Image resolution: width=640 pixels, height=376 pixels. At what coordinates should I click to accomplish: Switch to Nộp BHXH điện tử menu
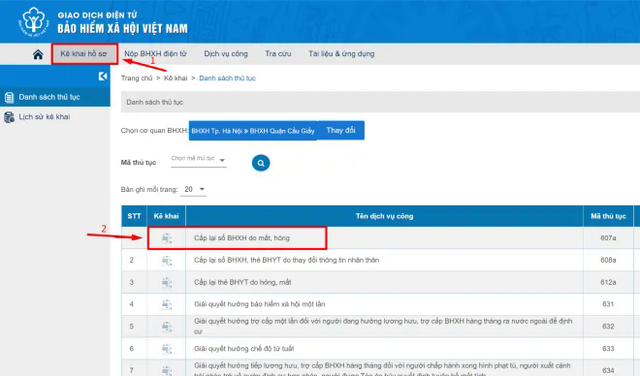(156, 54)
